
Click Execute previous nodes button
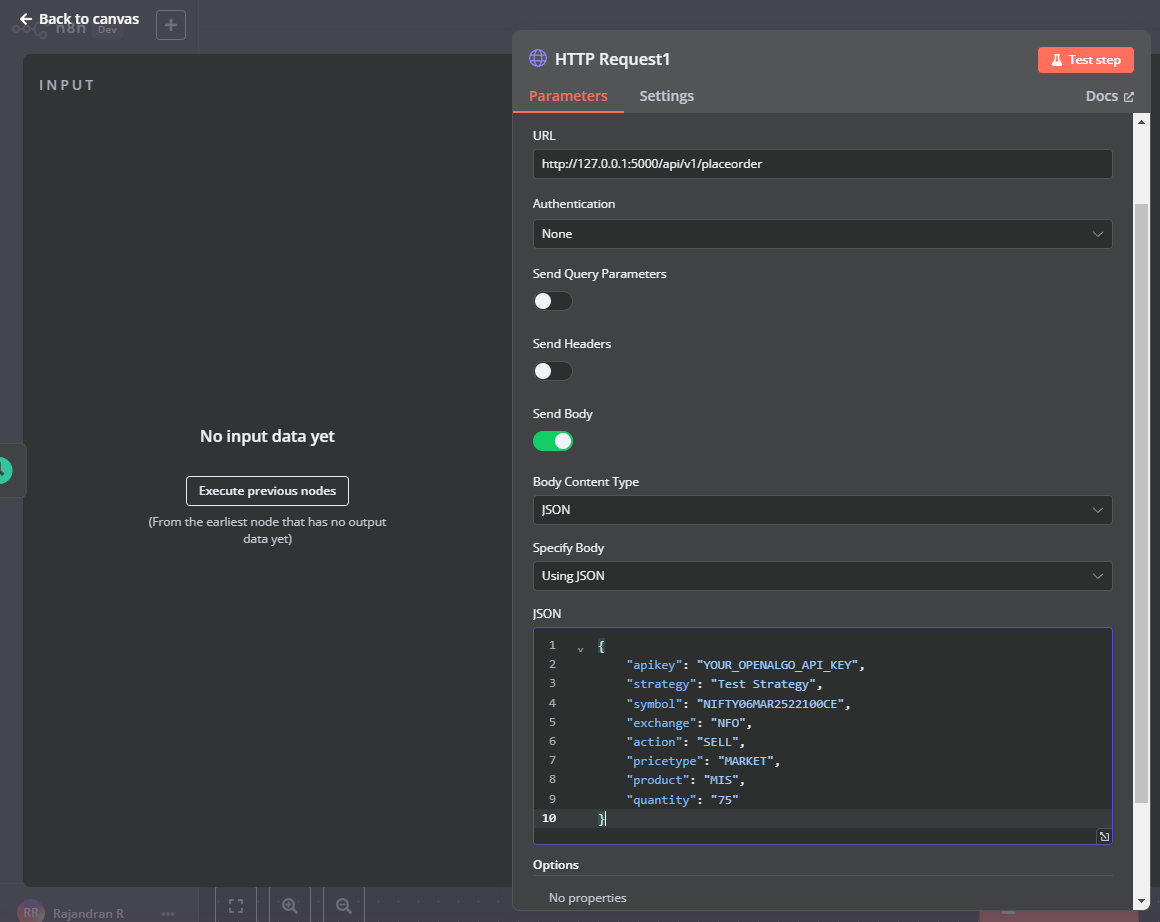coord(267,491)
